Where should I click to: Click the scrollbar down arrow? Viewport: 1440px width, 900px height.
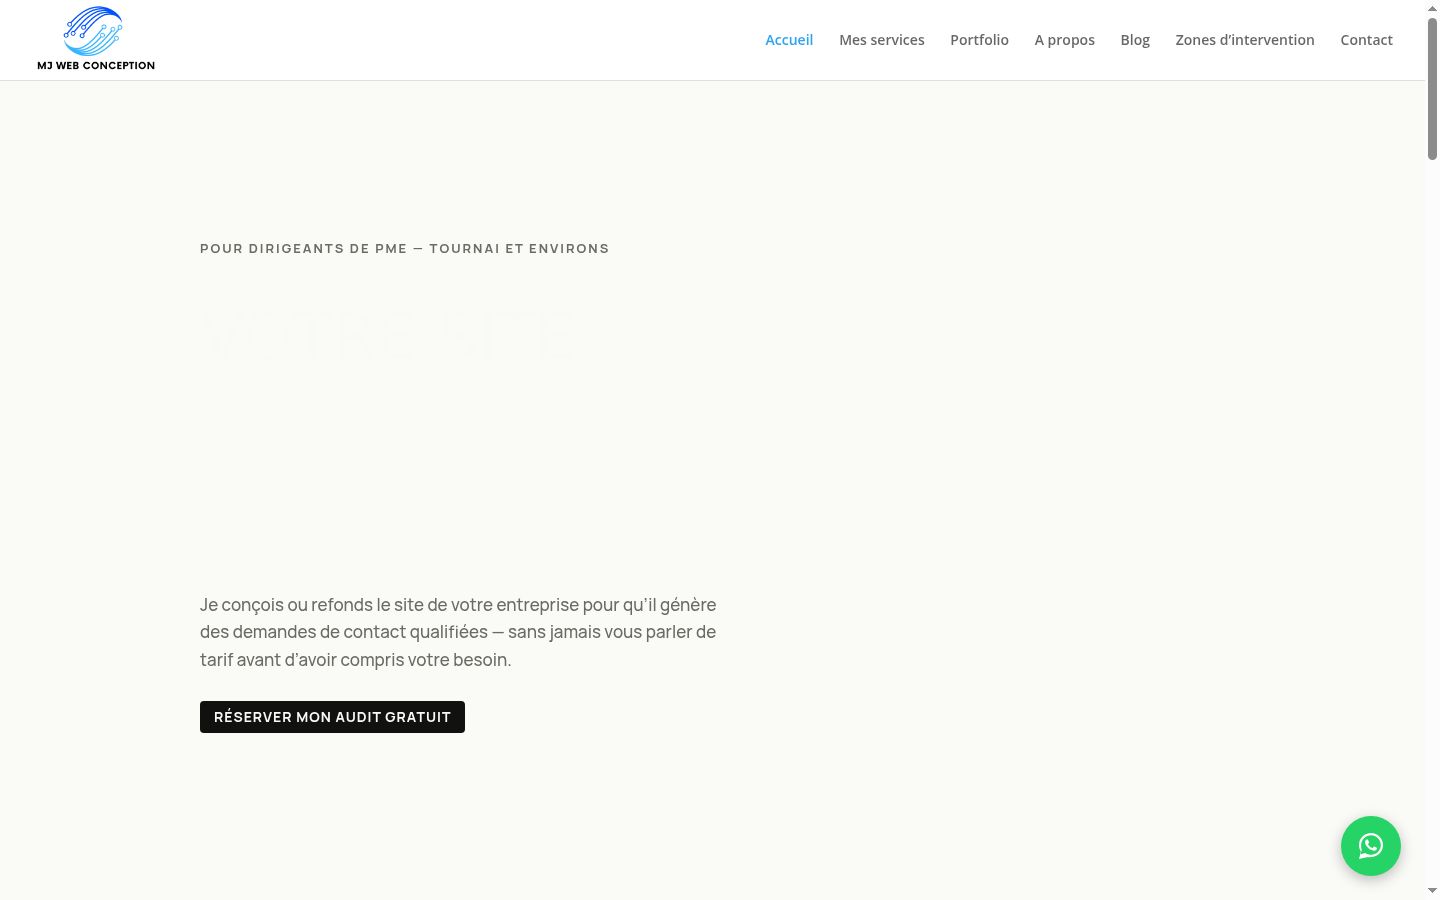point(1432,891)
